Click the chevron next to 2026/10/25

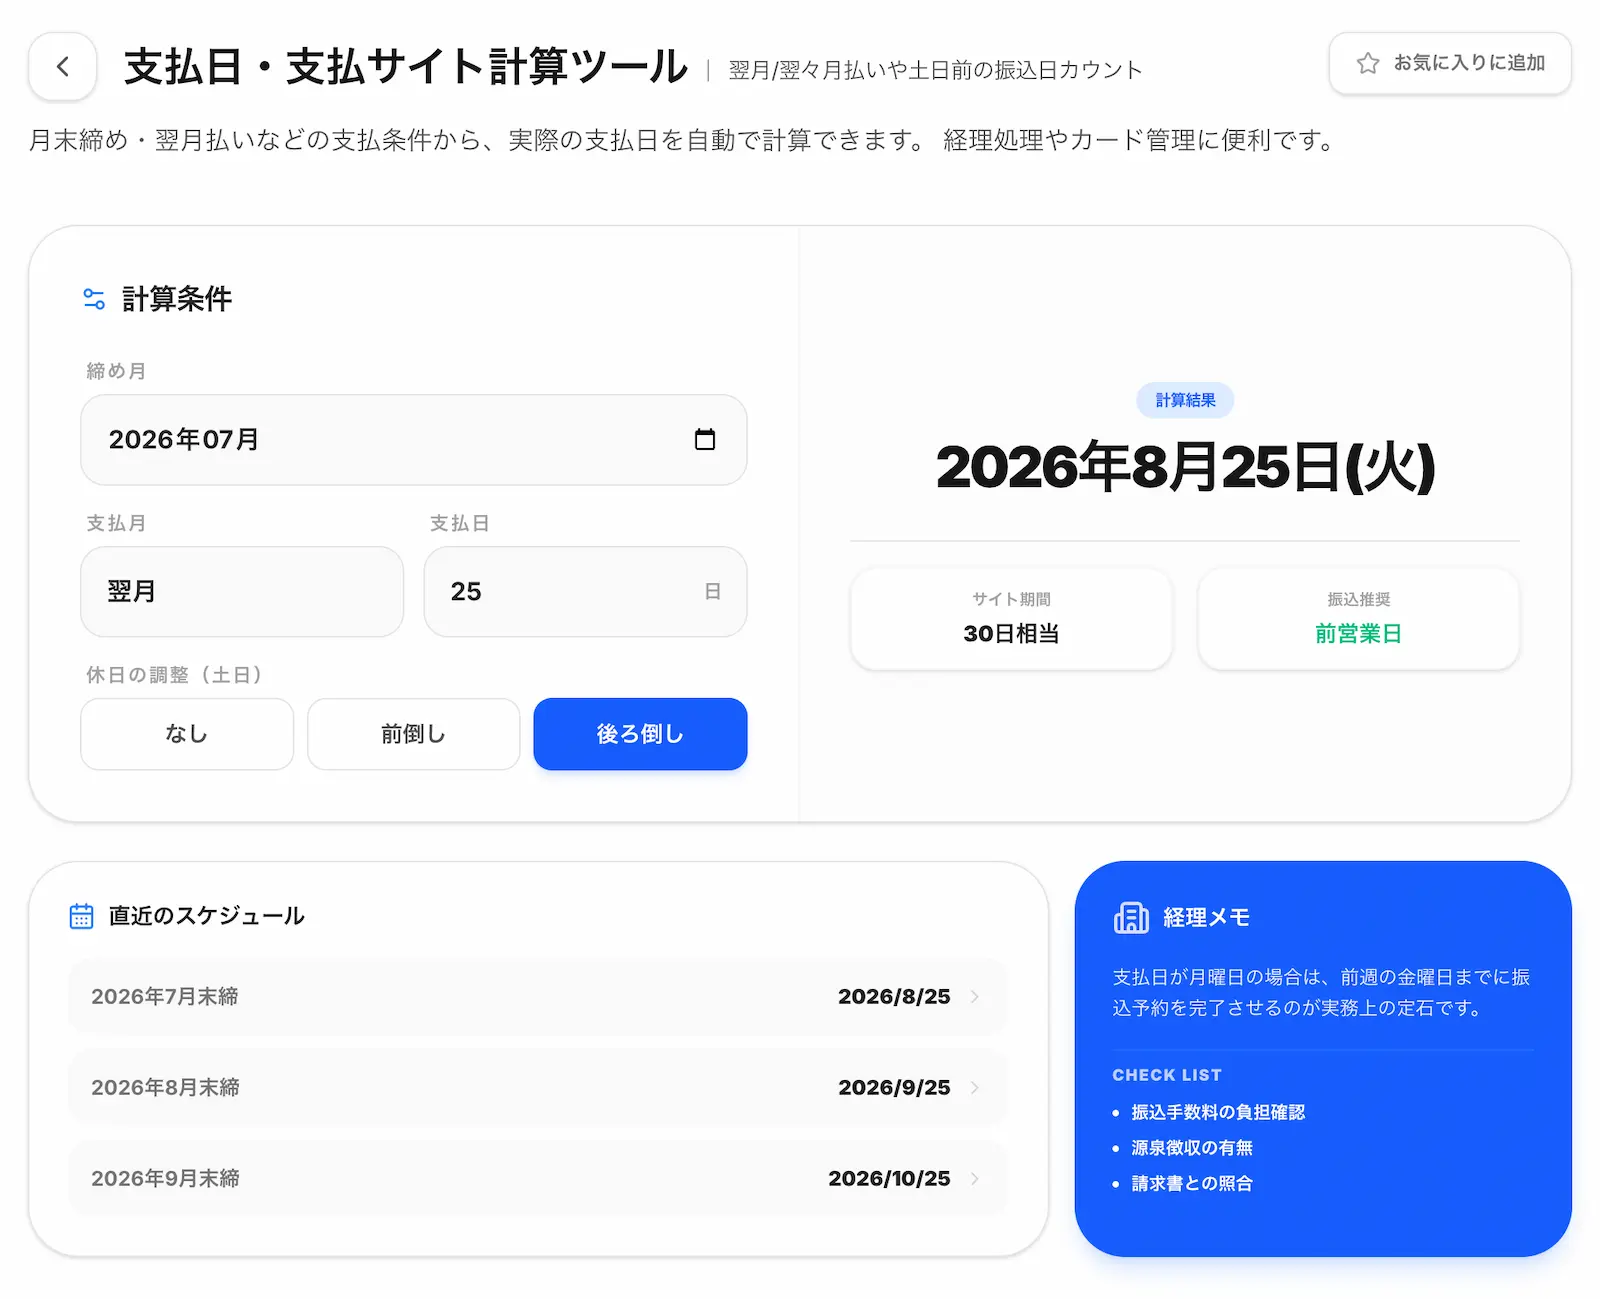click(x=974, y=1179)
